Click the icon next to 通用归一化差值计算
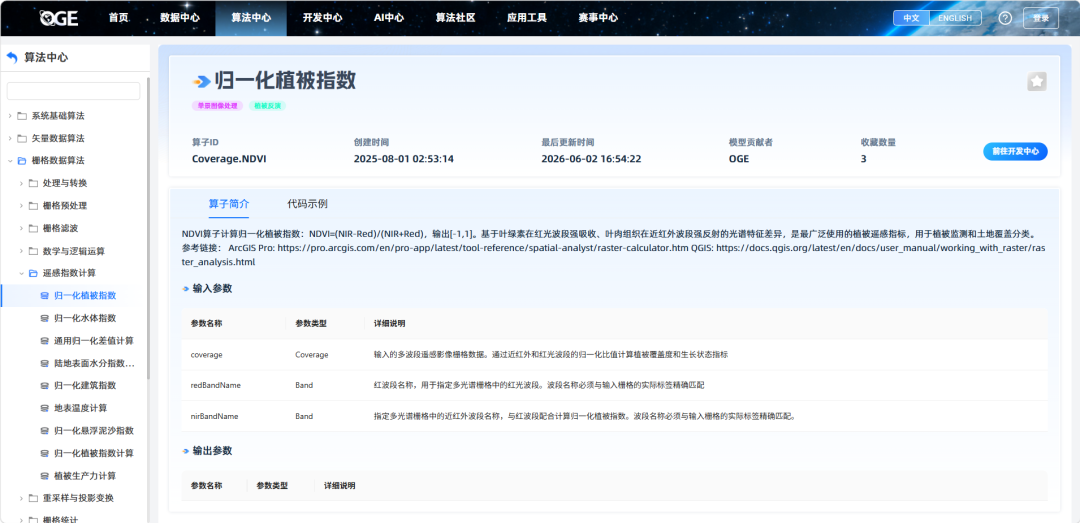This screenshot has width=1080, height=523. (45, 341)
